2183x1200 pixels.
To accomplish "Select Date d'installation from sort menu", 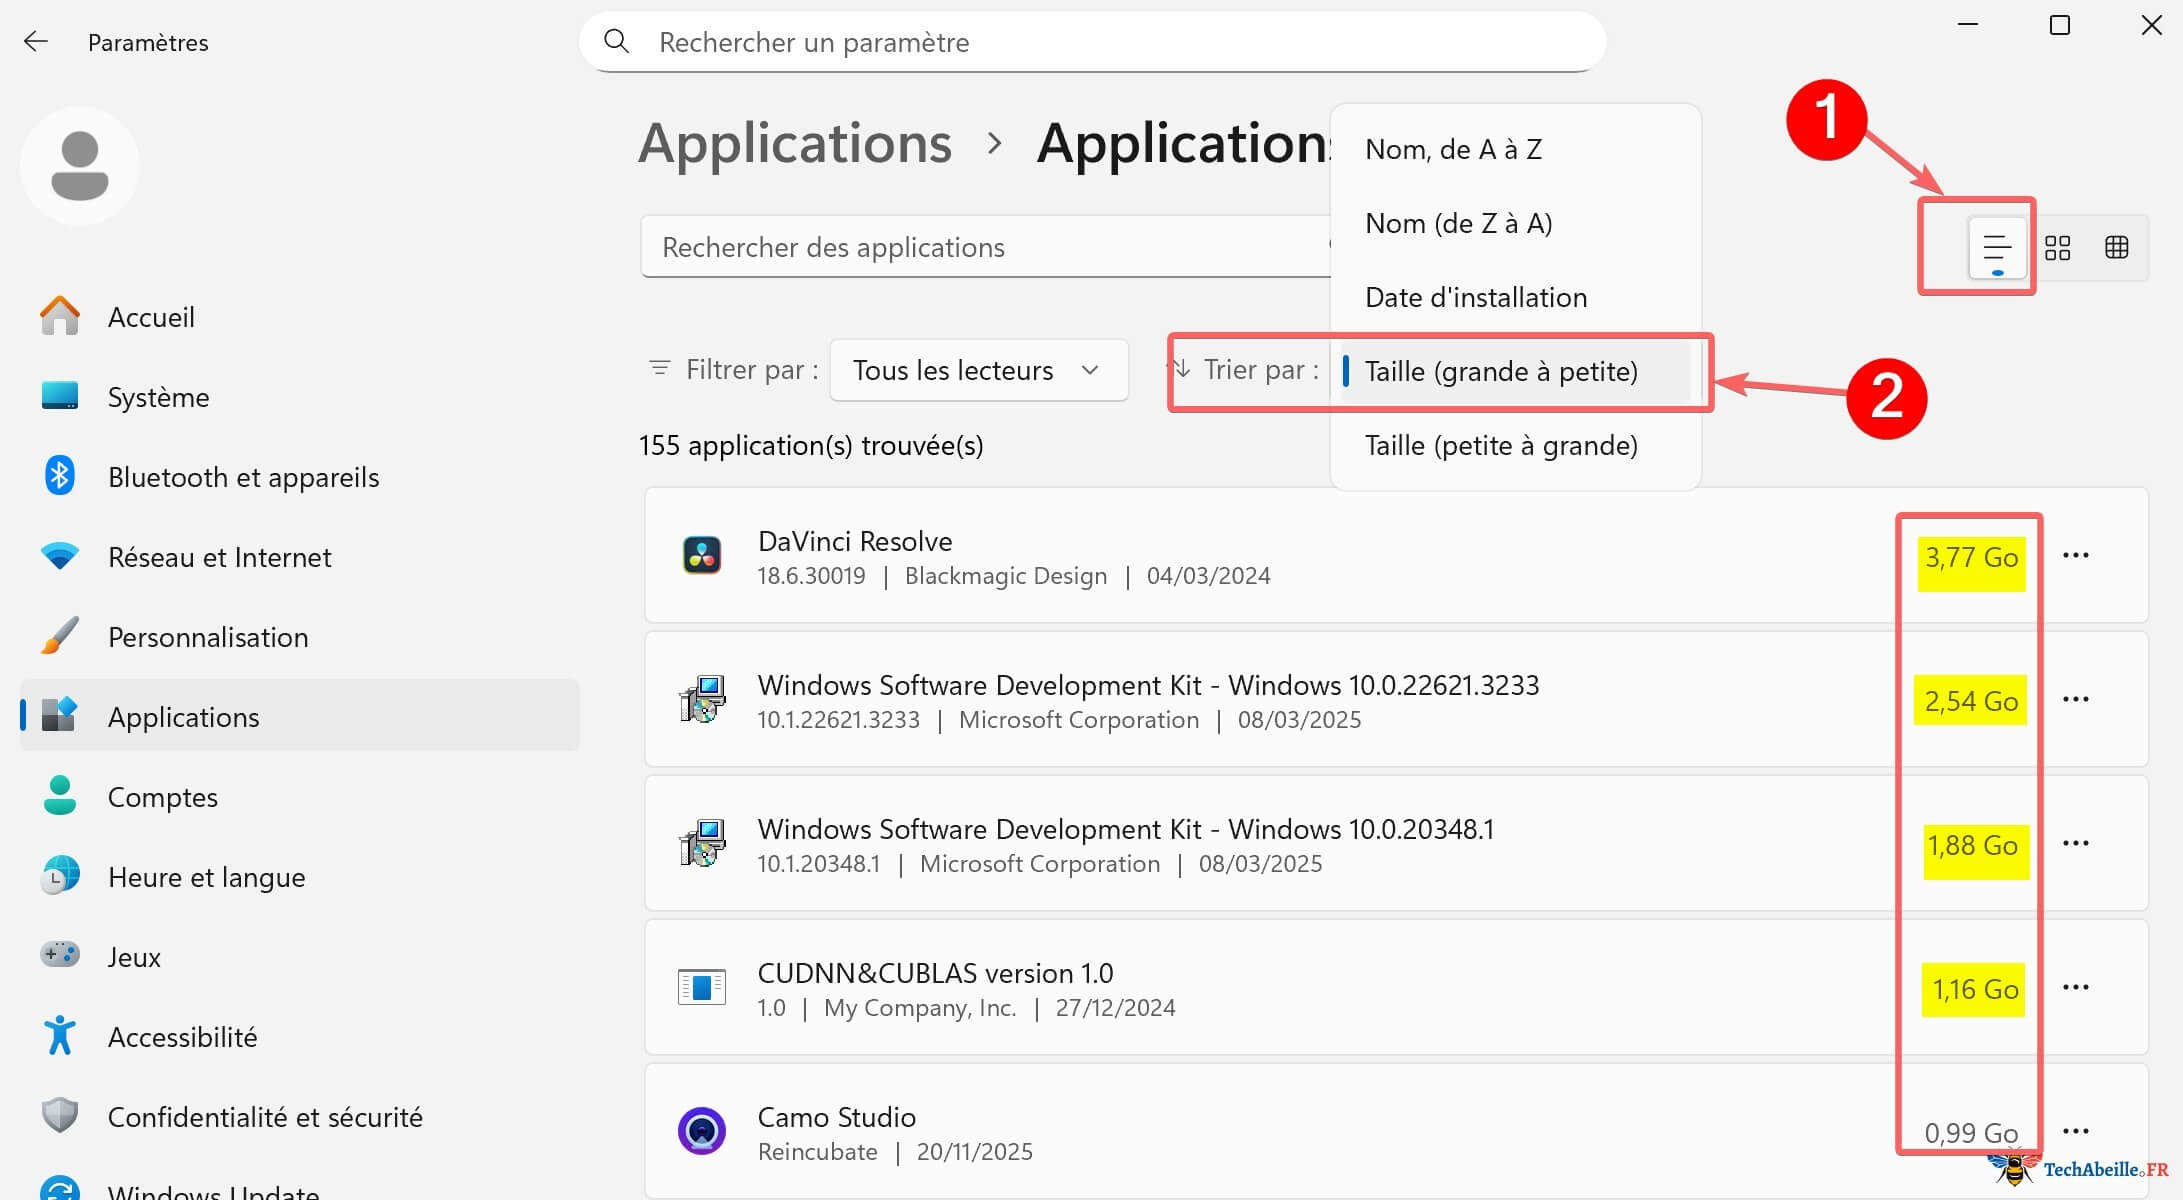I will pos(1475,296).
